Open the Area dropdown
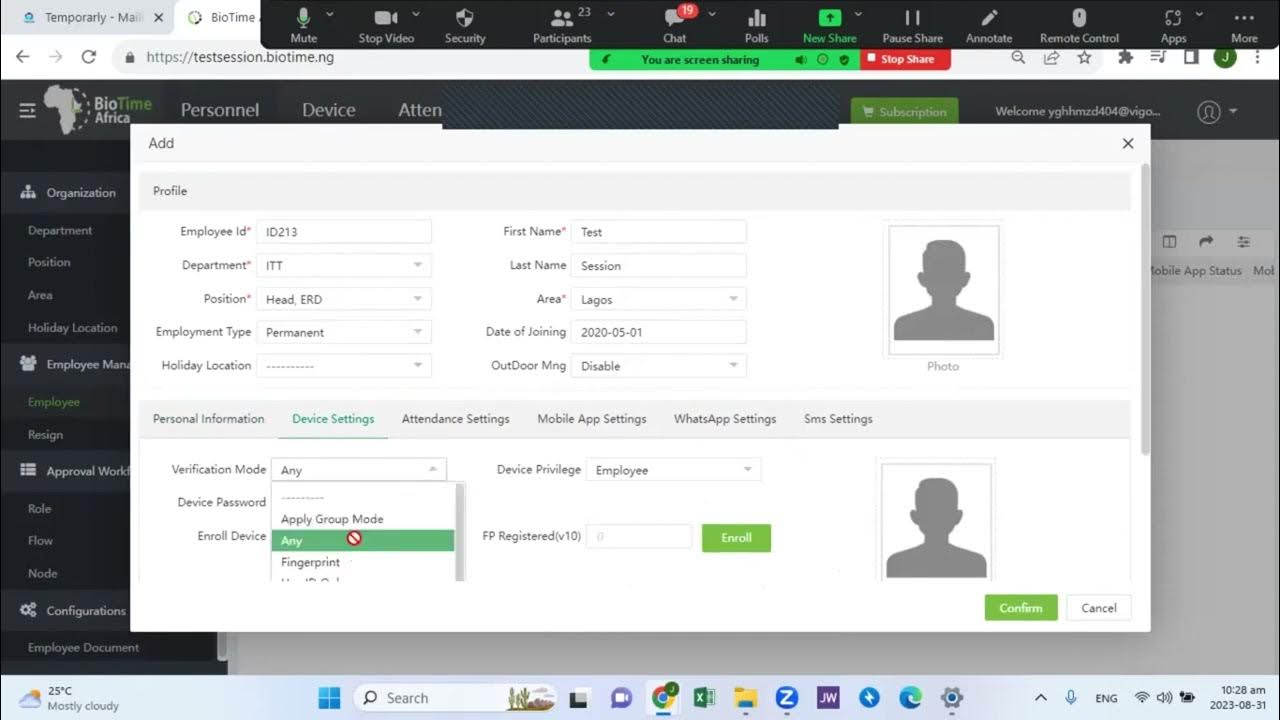 coord(659,299)
